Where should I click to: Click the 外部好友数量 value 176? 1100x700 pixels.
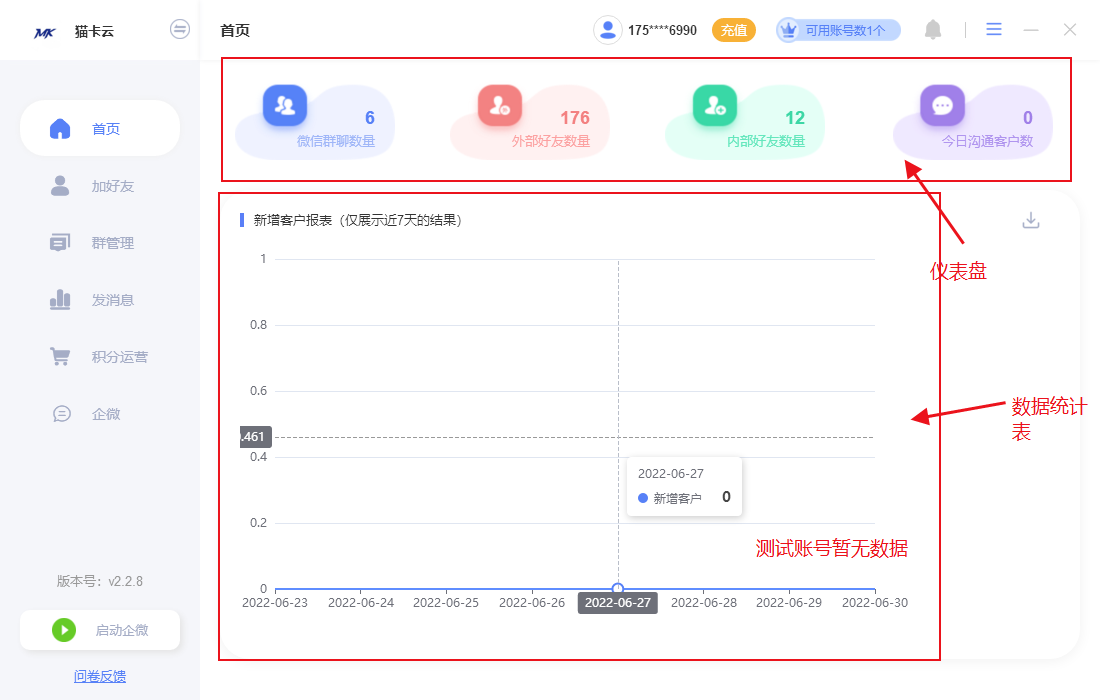click(575, 118)
